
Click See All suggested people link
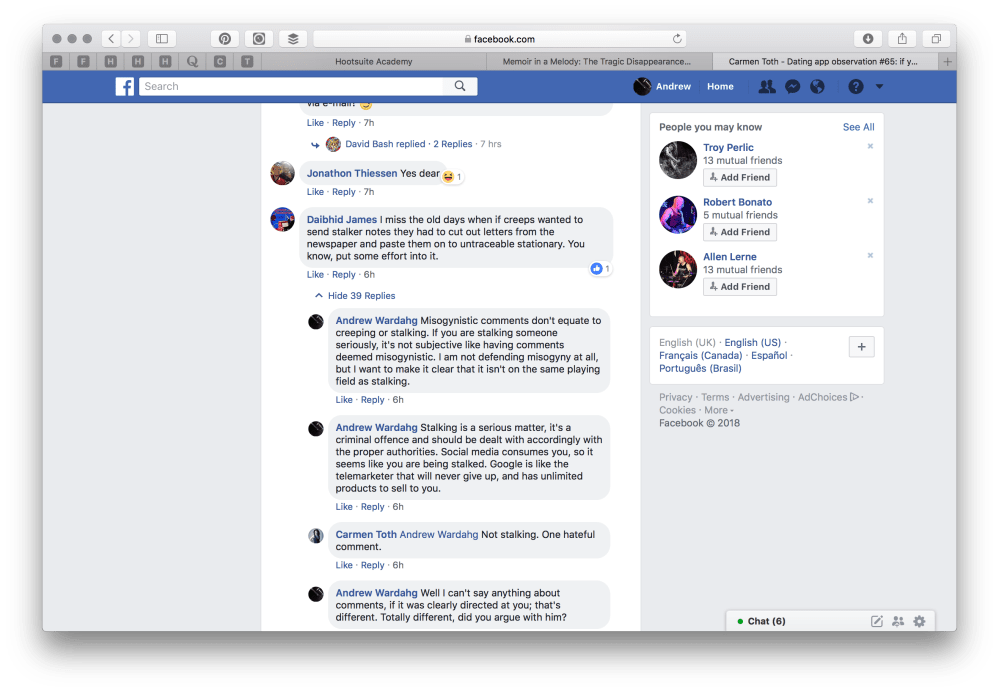(858, 127)
